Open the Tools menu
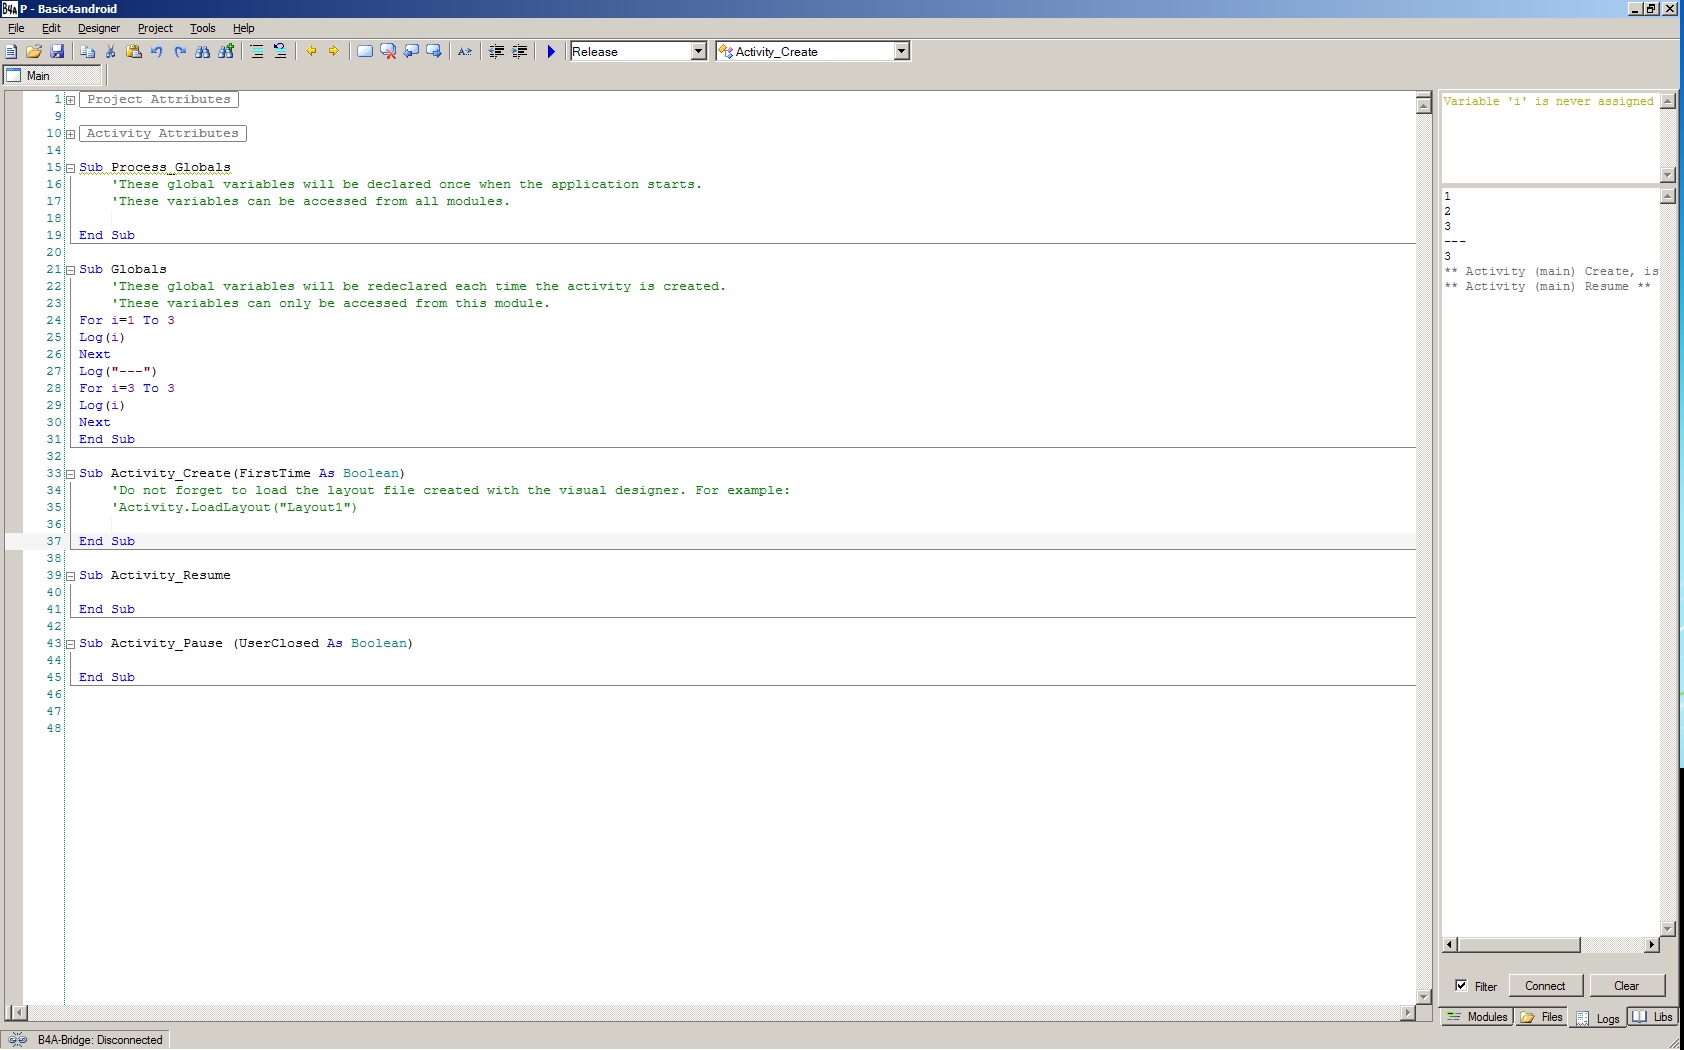Image resolution: width=1684 pixels, height=1050 pixels. pos(203,28)
